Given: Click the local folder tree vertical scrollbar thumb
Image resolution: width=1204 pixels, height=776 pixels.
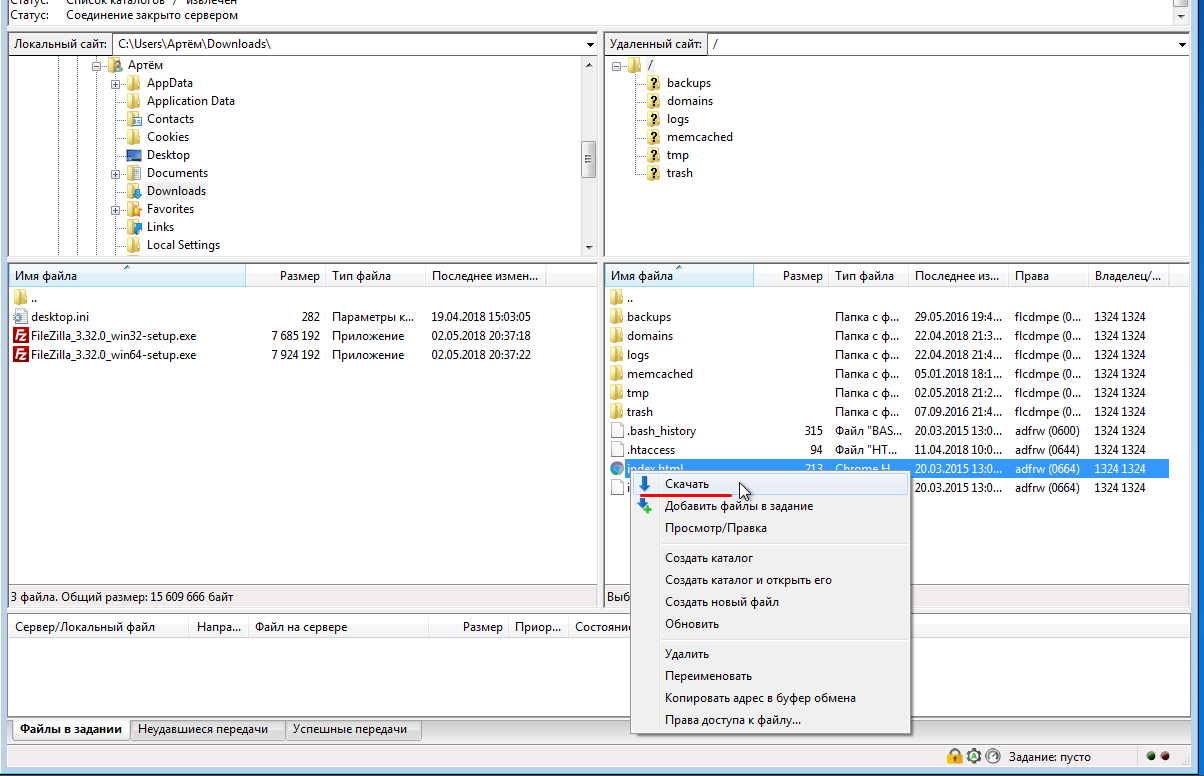Looking at the screenshot, I should tap(589, 158).
